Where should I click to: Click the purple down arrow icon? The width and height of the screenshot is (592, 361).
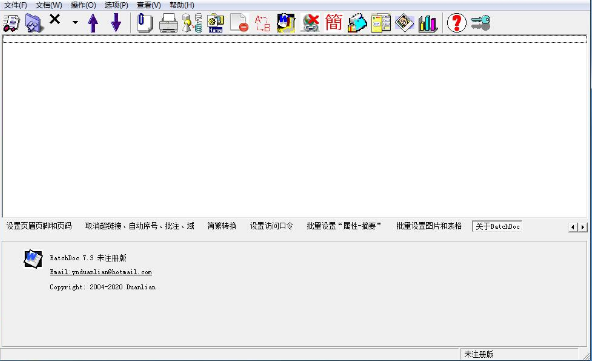(116, 22)
